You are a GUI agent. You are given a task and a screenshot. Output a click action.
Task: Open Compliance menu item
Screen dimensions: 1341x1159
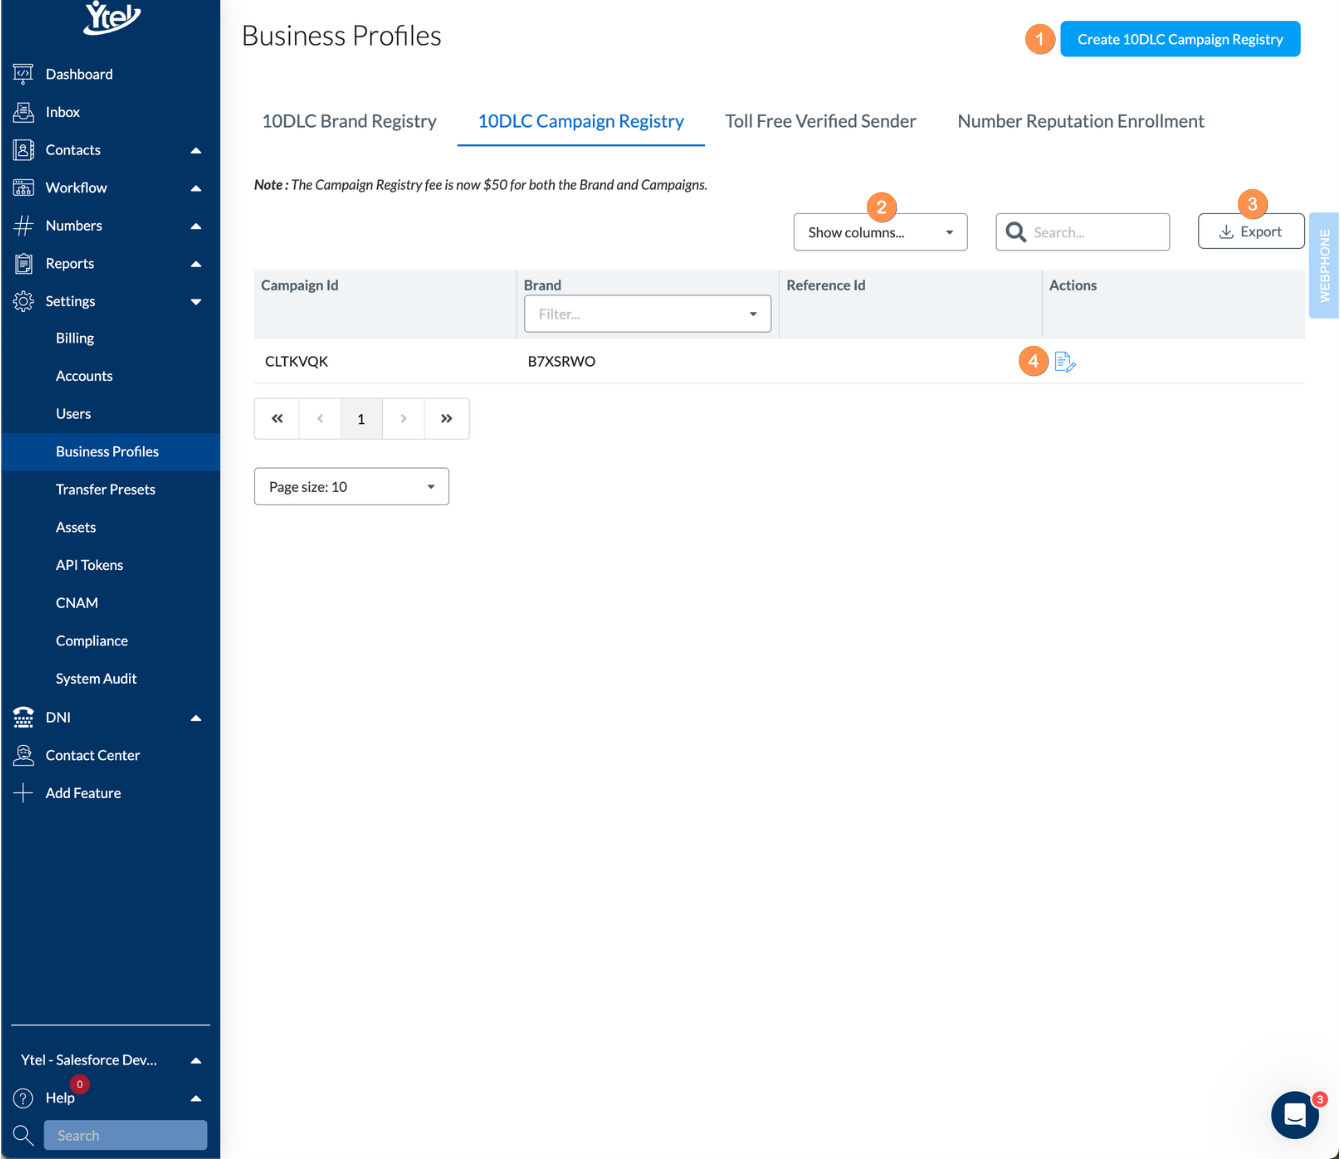(x=92, y=641)
